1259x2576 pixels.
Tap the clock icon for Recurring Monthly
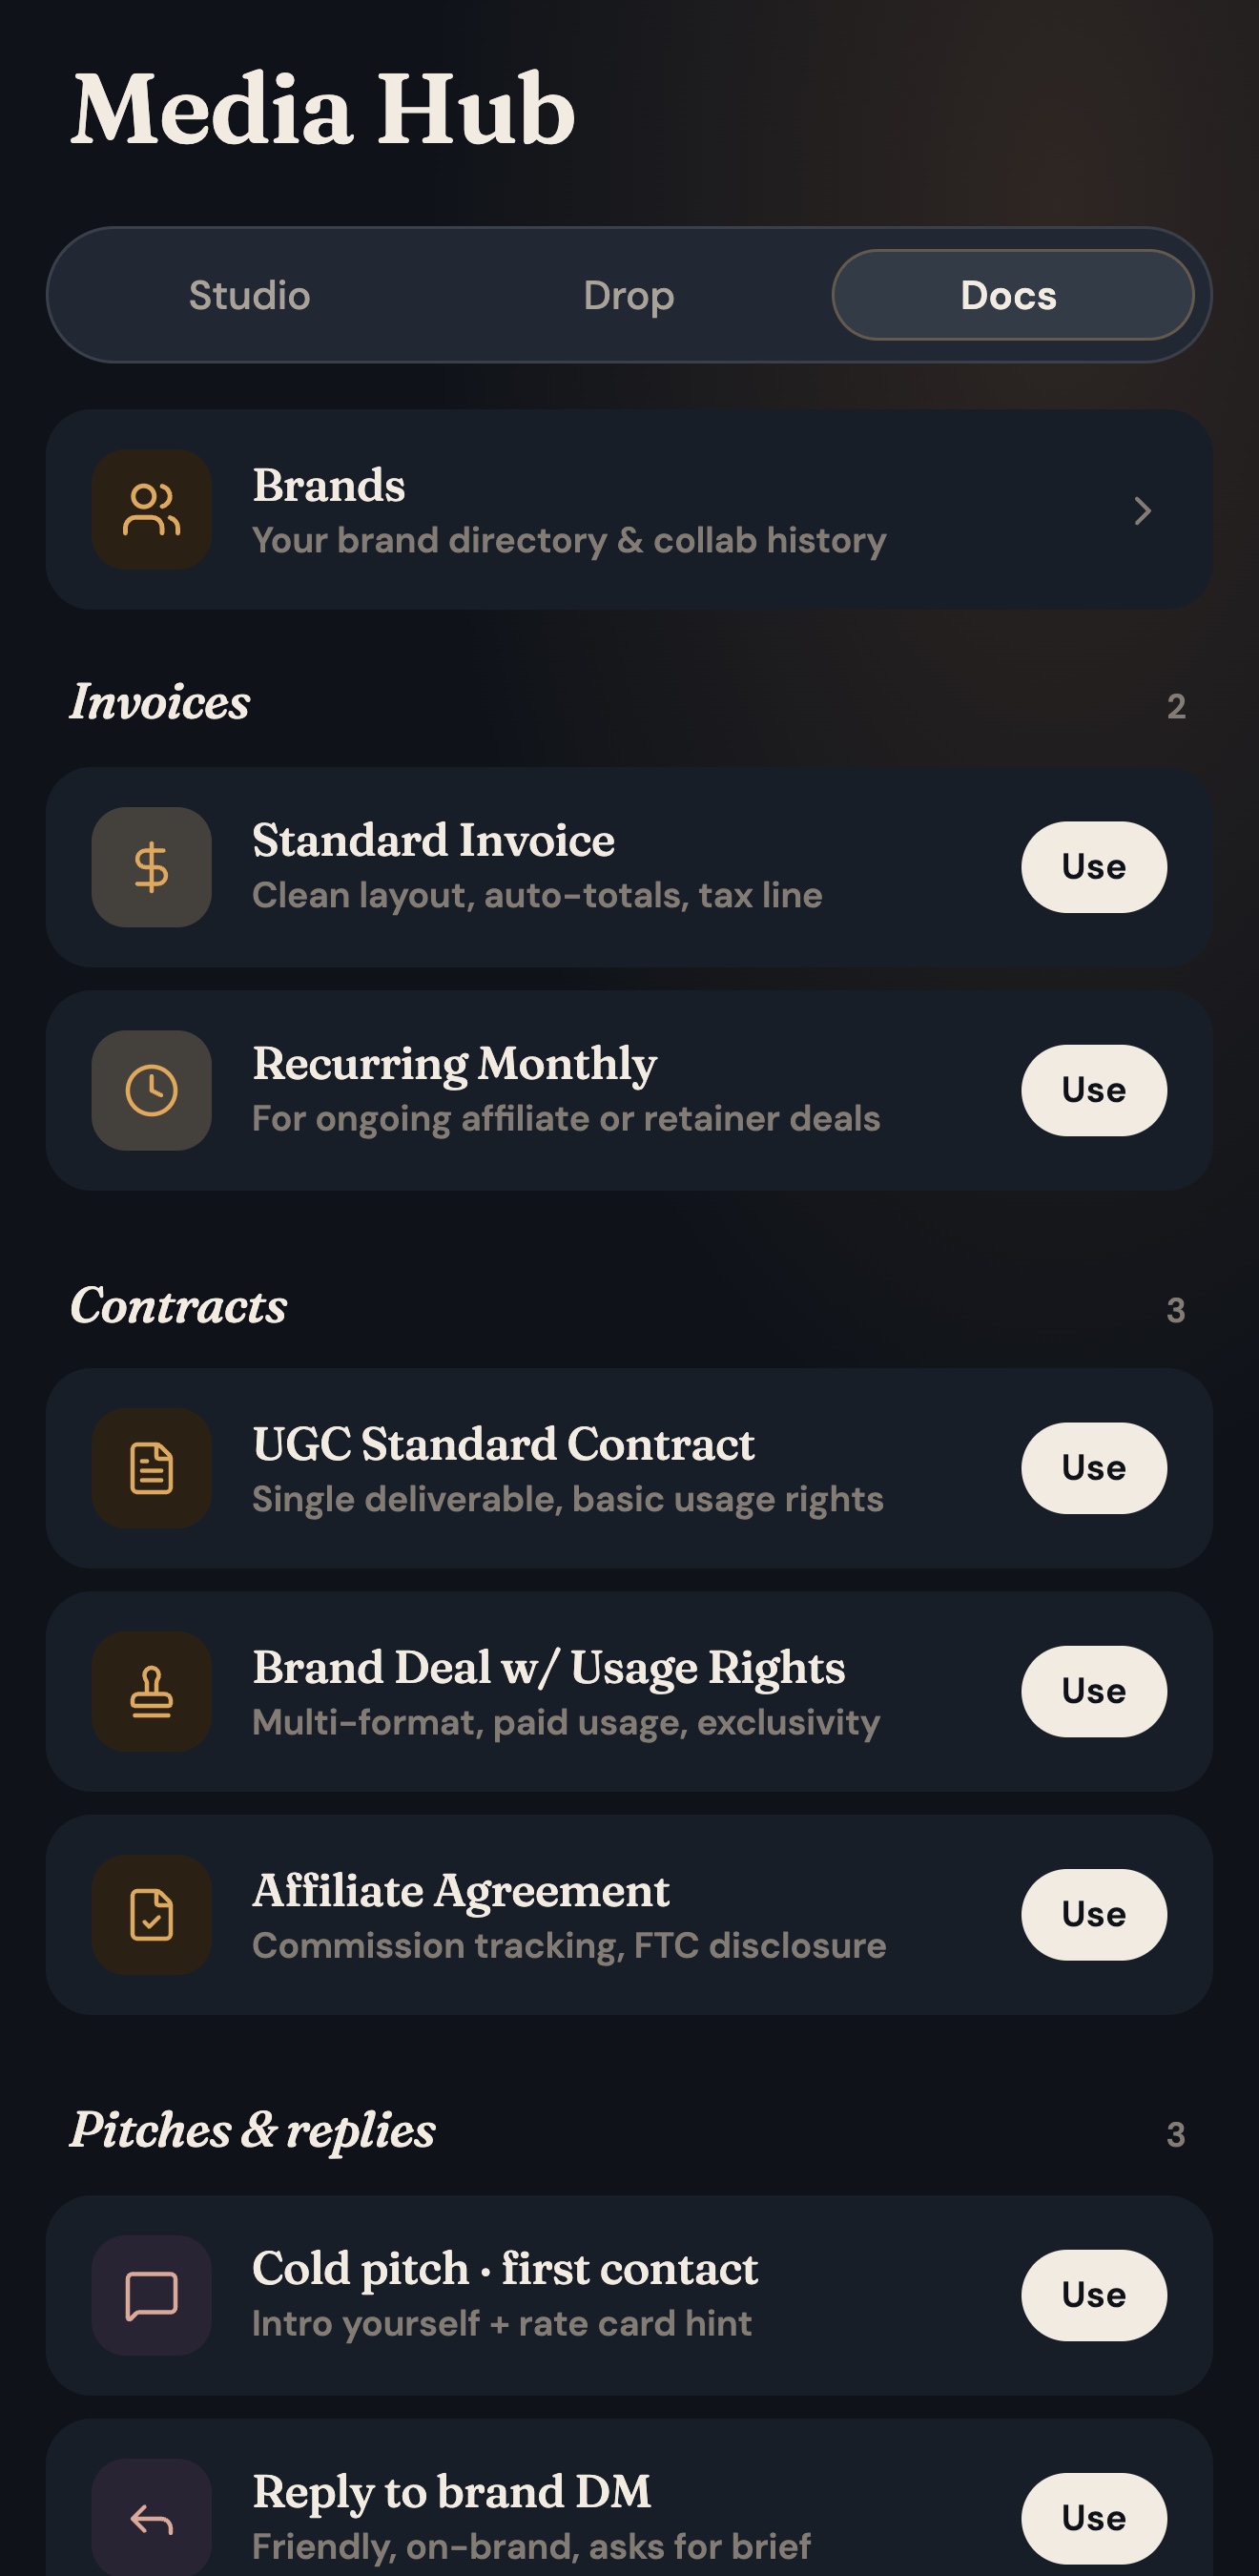pyautogui.click(x=151, y=1090)
